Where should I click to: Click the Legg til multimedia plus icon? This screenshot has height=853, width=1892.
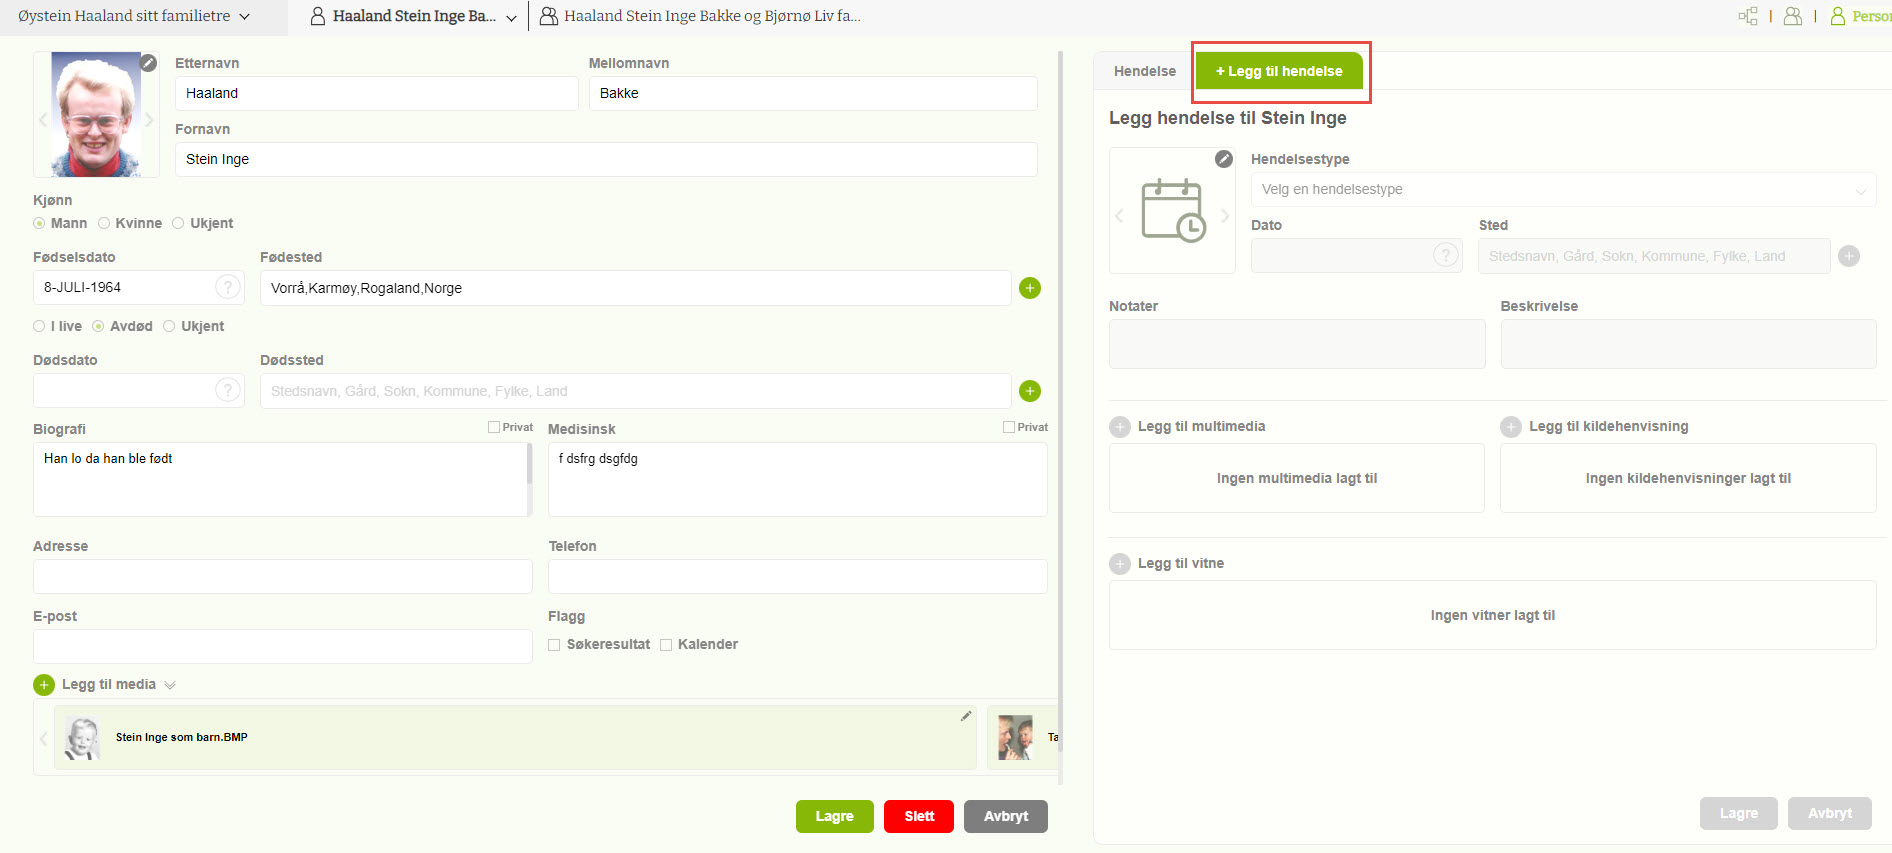coord(1120,427)
